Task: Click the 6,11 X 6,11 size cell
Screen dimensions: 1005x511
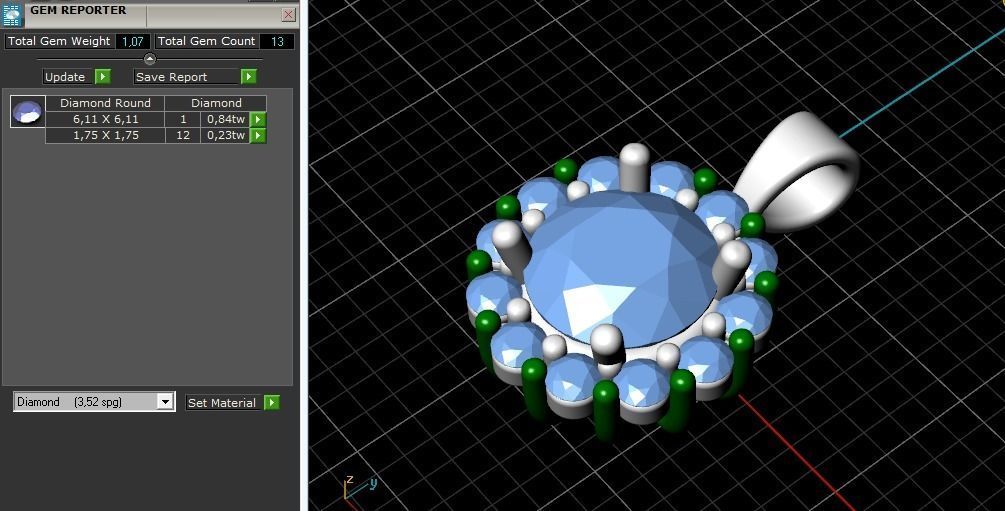Action: click(105, 119)
